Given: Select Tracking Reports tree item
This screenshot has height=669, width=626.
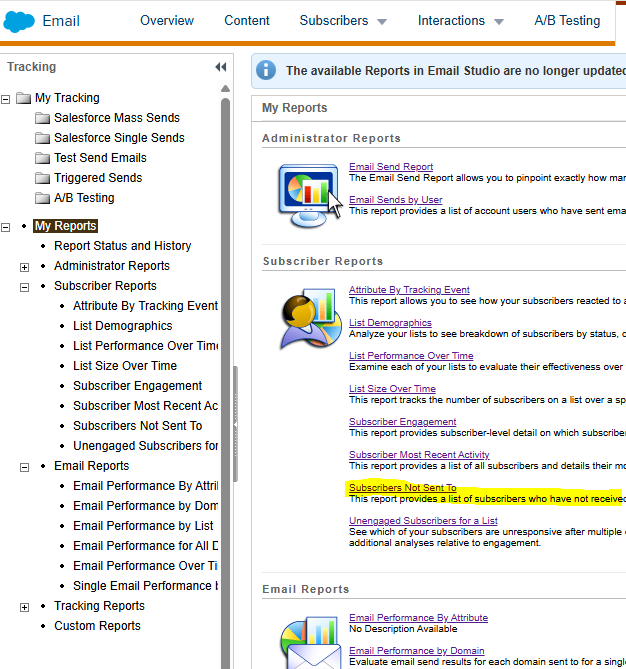Looking at the screenshot, I should (99, 606).
